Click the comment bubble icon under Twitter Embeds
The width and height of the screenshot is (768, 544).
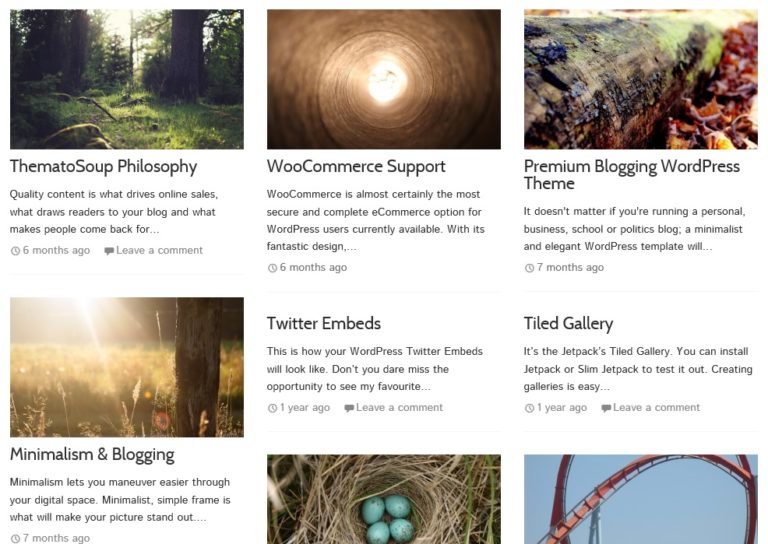coord(349,408)
